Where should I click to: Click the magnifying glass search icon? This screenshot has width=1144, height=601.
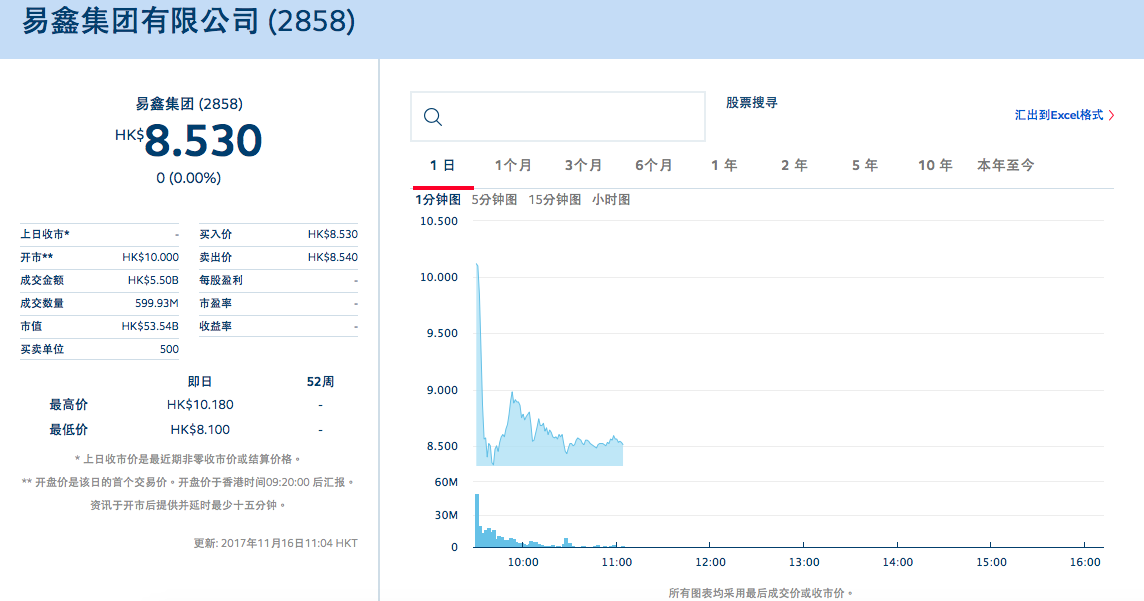click(x=433, y=117)
